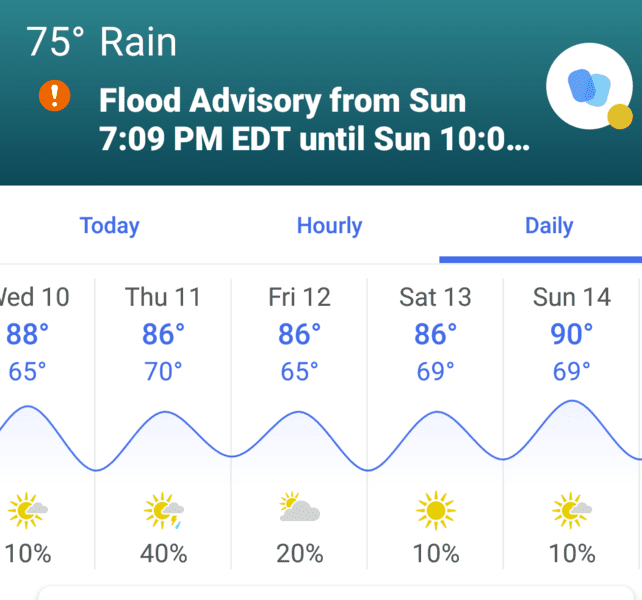Tap Sunday's partly sunny icon
This screenshot has height=600, width=642.
(572, 510)
